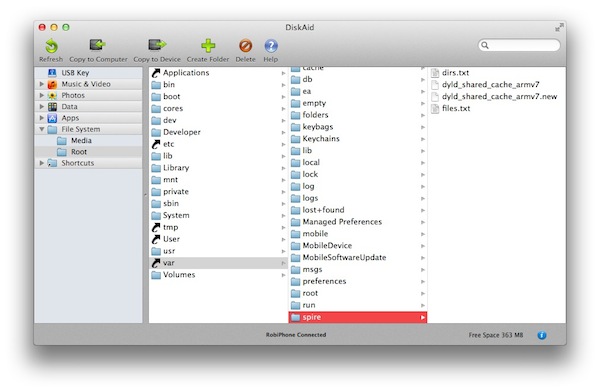Screen dimensions: 600x392
Task: Click the Delete label
Action: pos(245,59)
